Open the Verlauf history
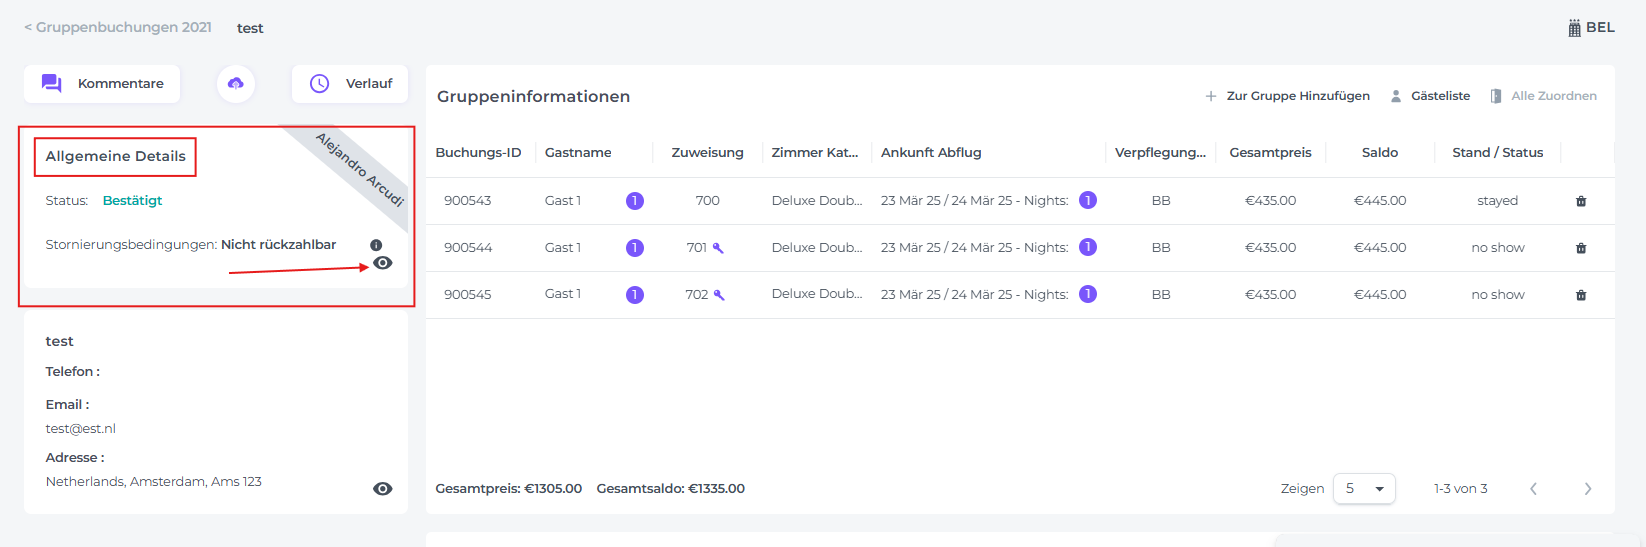 pos(350,84)
